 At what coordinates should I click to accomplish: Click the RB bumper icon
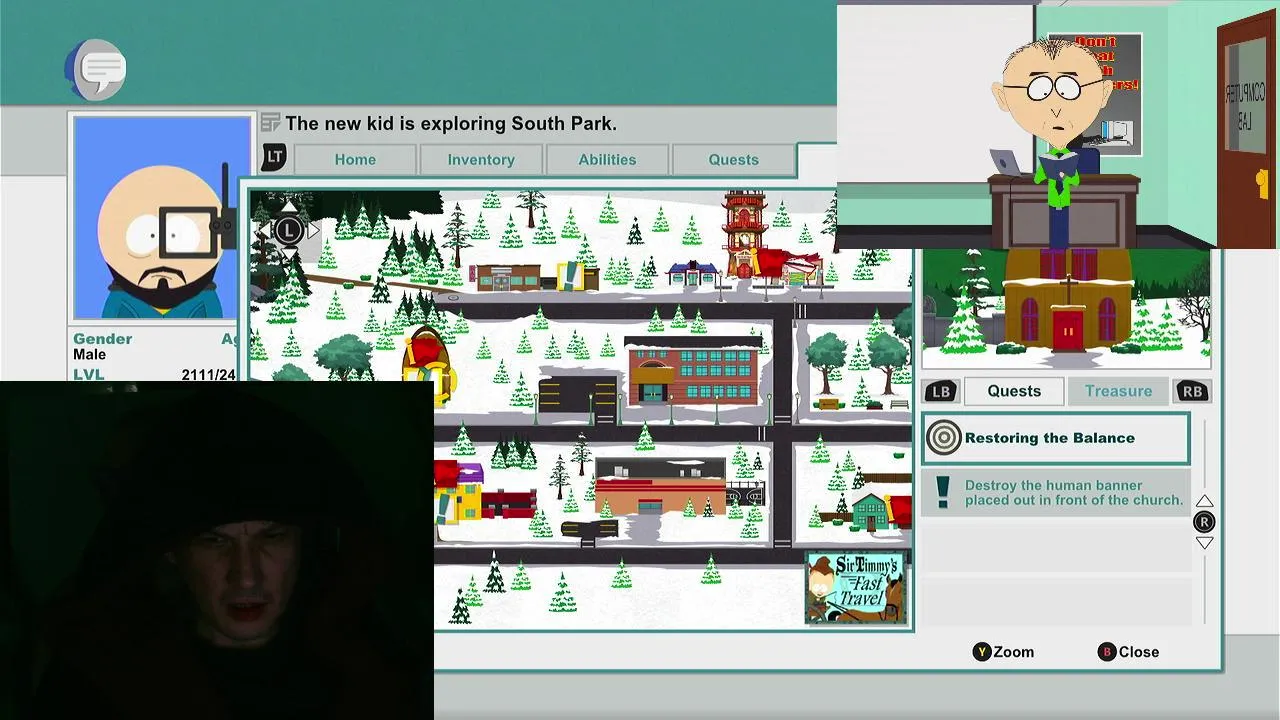1192,391
